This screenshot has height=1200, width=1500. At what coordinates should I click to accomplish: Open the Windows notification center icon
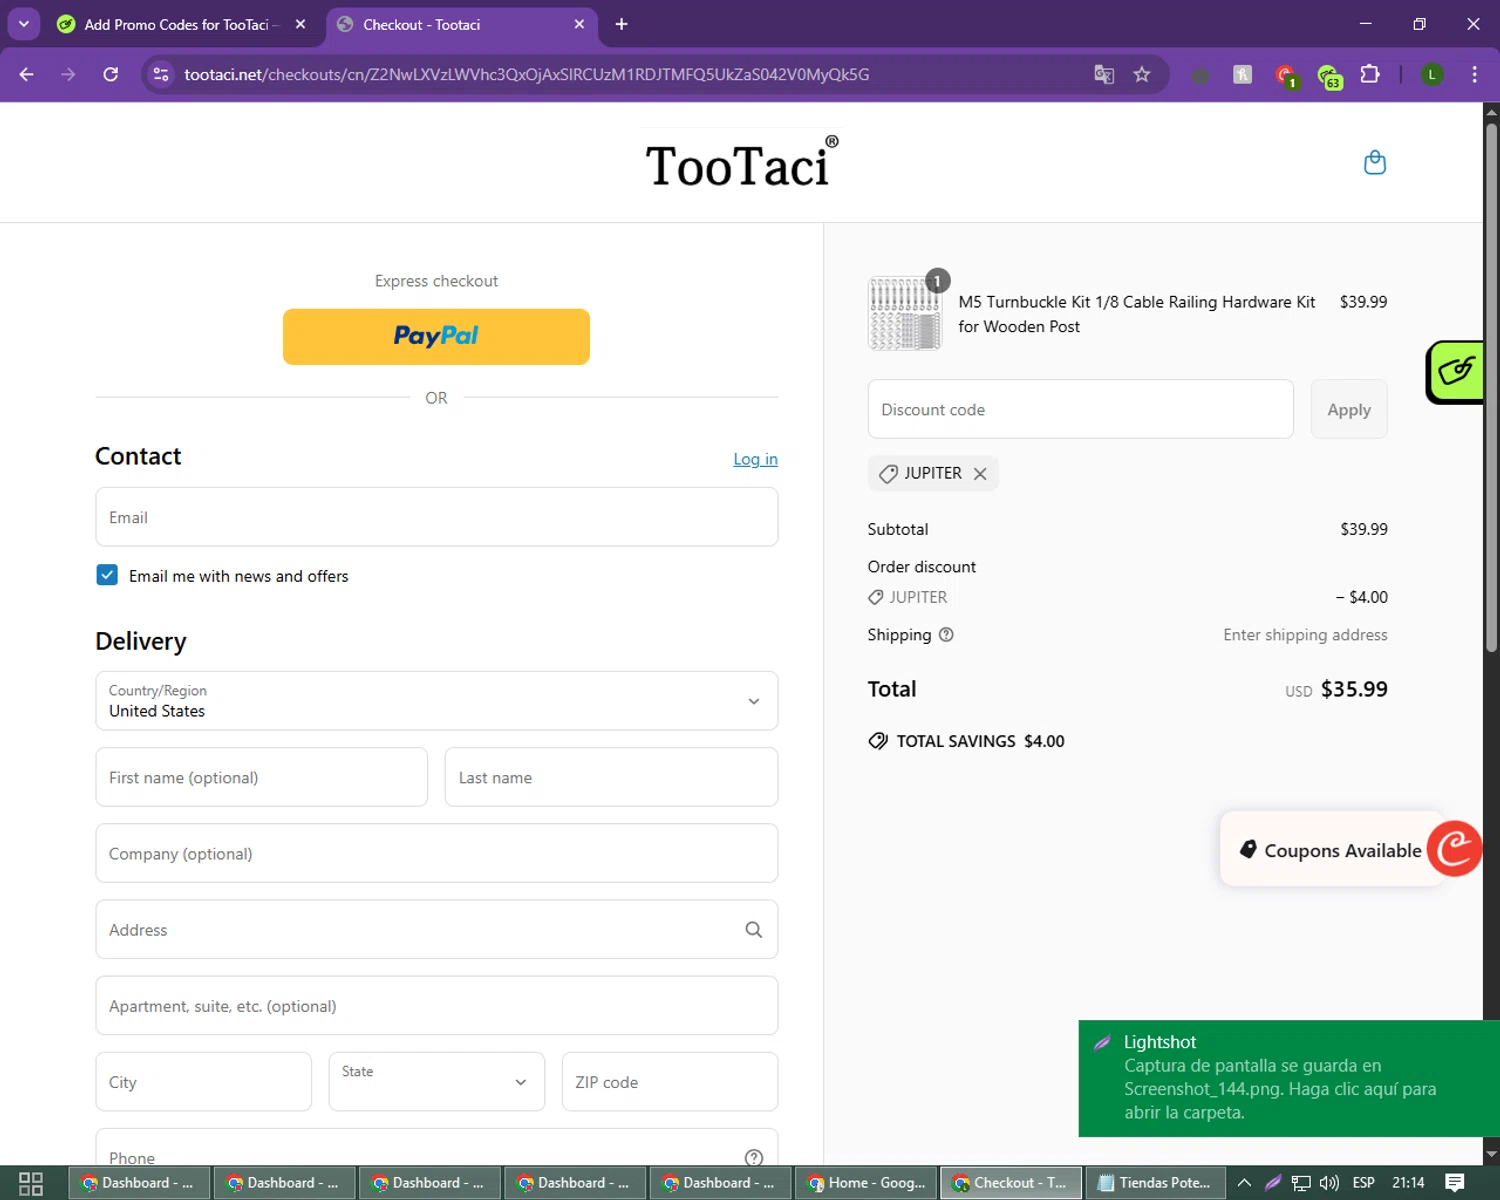[x=1455, y=1183]
